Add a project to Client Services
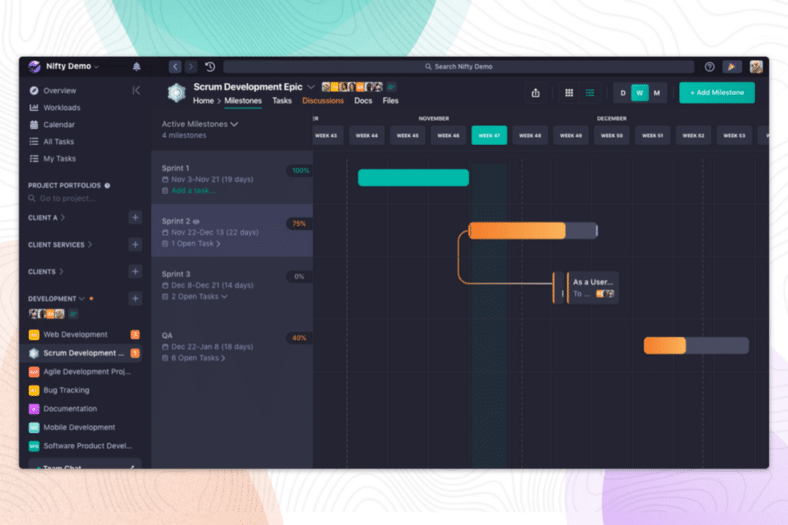This screenshot has width=788, height=525. (x=135, y=245)
